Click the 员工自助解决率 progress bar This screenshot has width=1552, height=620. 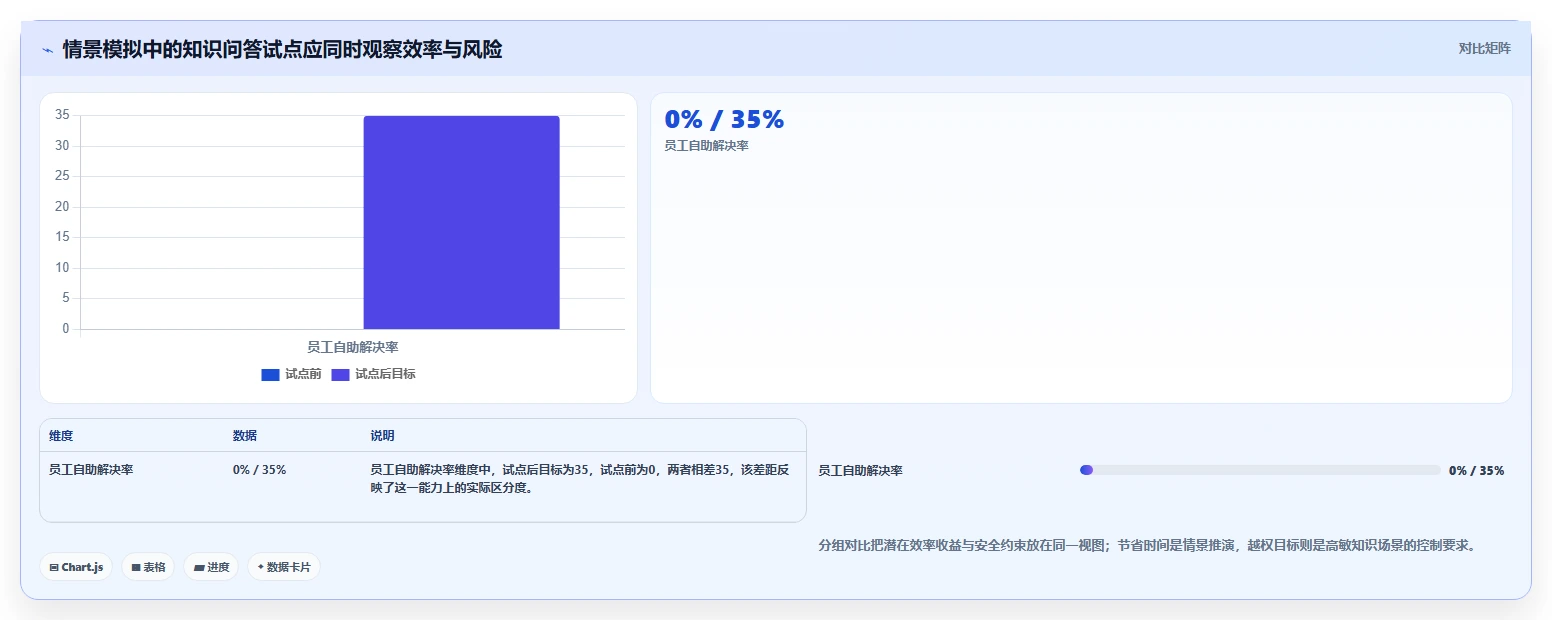point(1260,470)
